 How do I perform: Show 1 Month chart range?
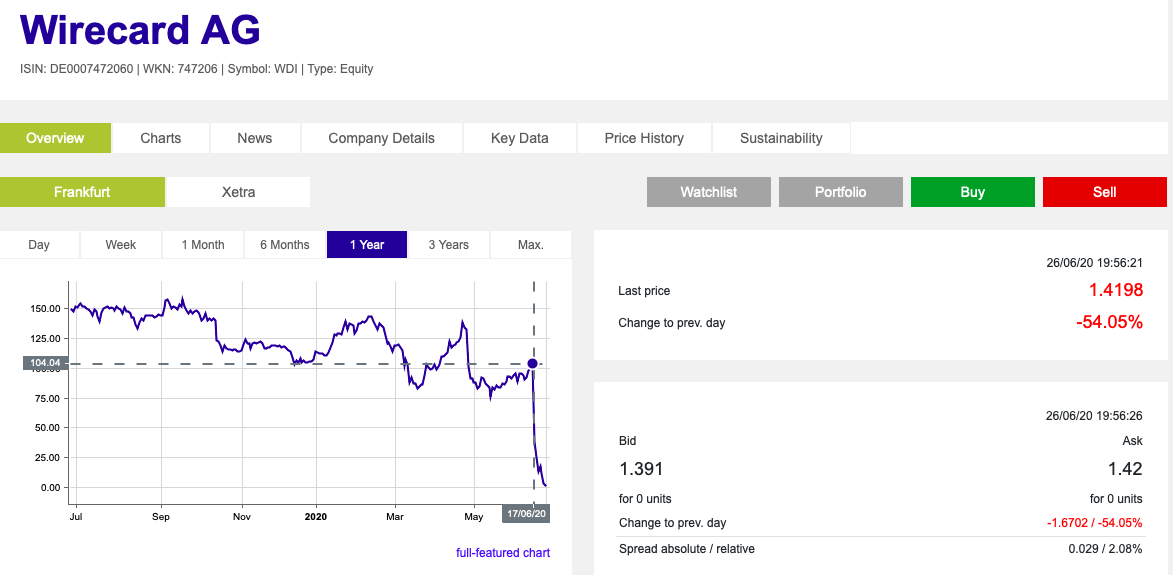click(203, 245)
